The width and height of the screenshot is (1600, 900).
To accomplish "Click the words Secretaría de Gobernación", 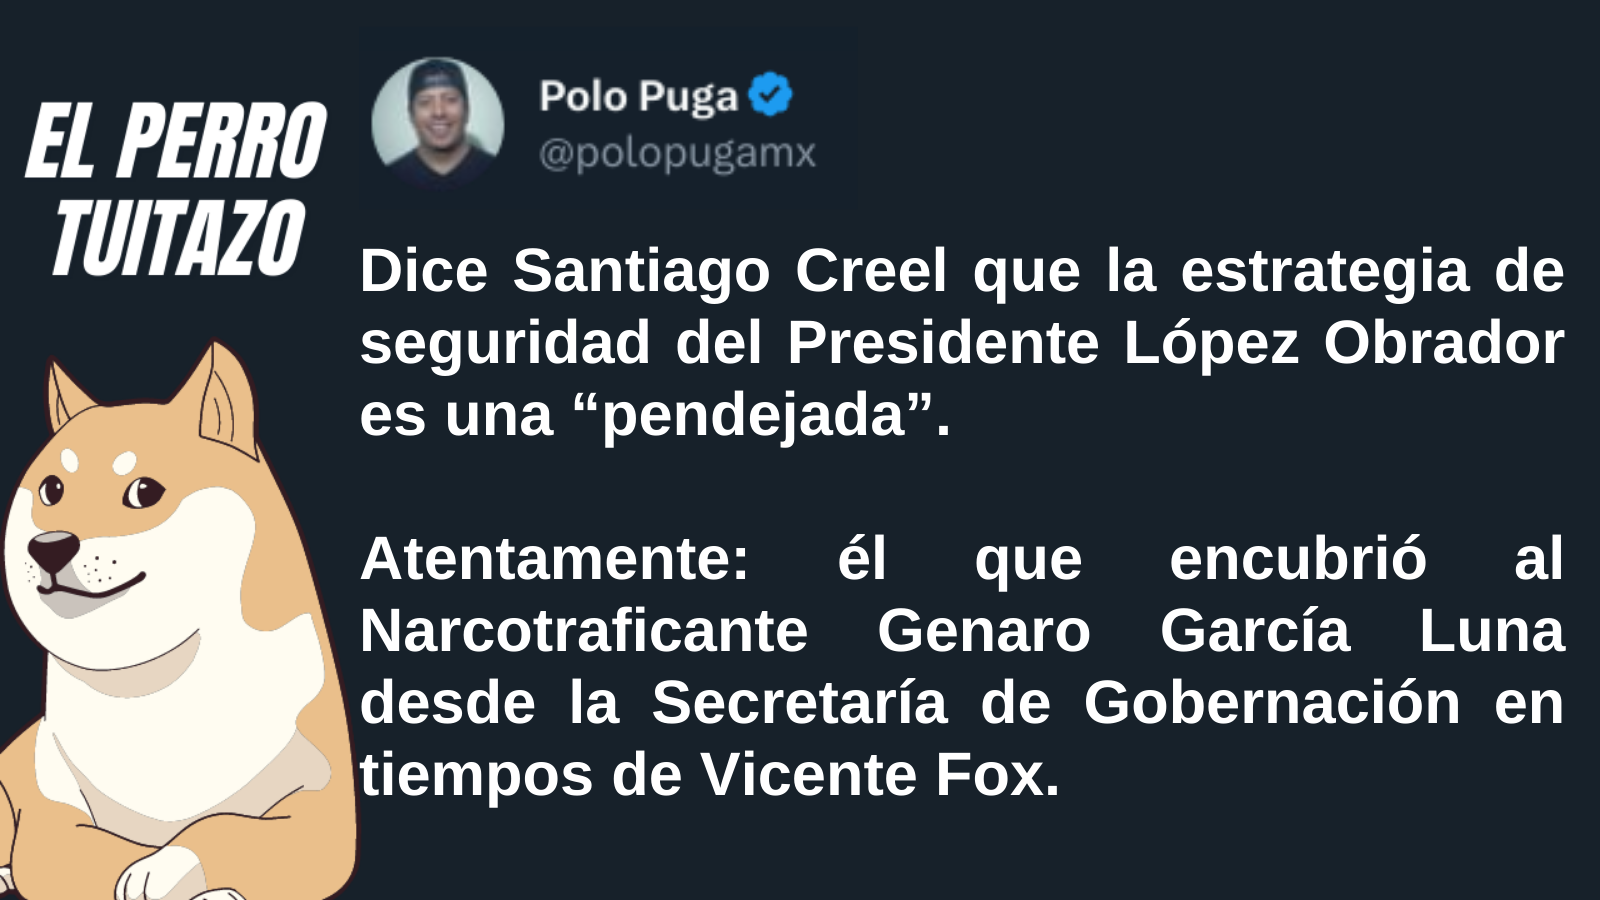I will click(x=1056, y=702).
